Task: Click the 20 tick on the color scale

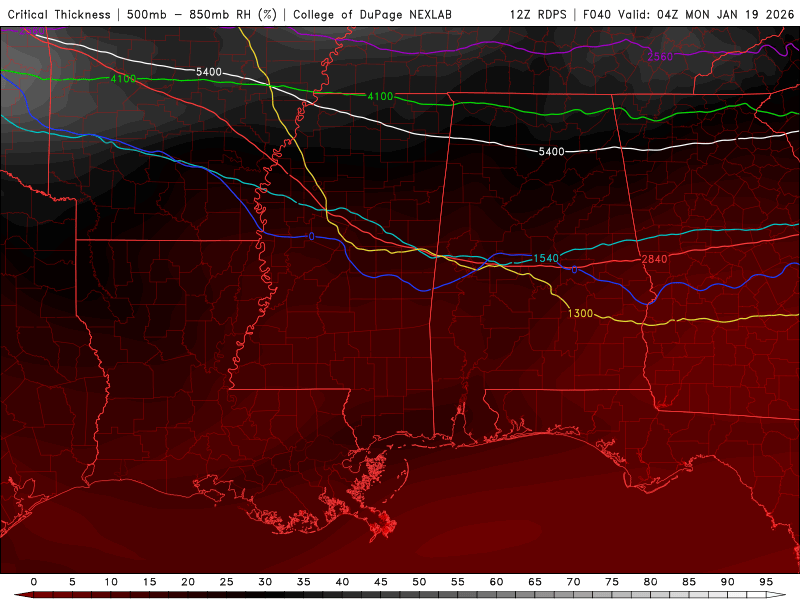Action: pos(188,582)
